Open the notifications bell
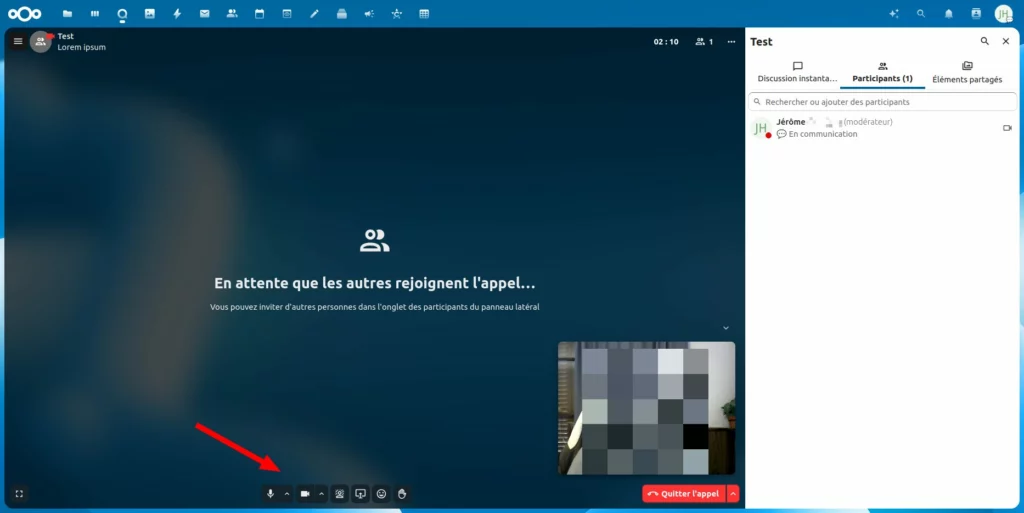Viewport: 1024px width, 513px height. 948,14
